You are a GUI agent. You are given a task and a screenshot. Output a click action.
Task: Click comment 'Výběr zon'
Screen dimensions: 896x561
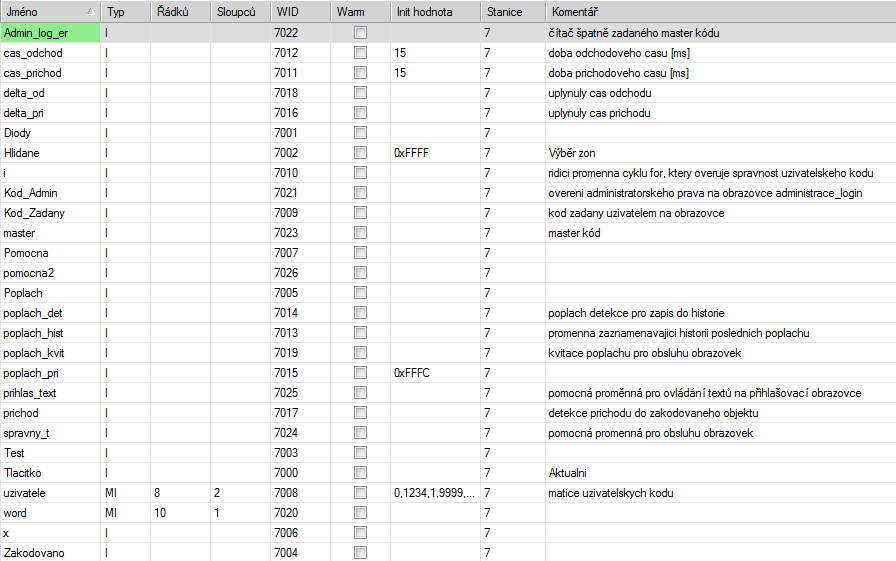coord(572,153)
